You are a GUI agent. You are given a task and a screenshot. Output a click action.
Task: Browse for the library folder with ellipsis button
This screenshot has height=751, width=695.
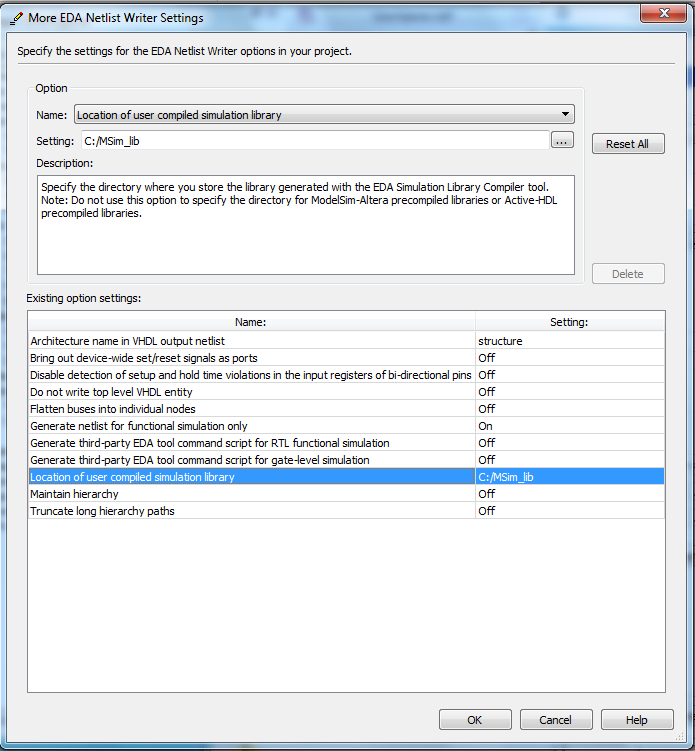(x=562, y=140)
